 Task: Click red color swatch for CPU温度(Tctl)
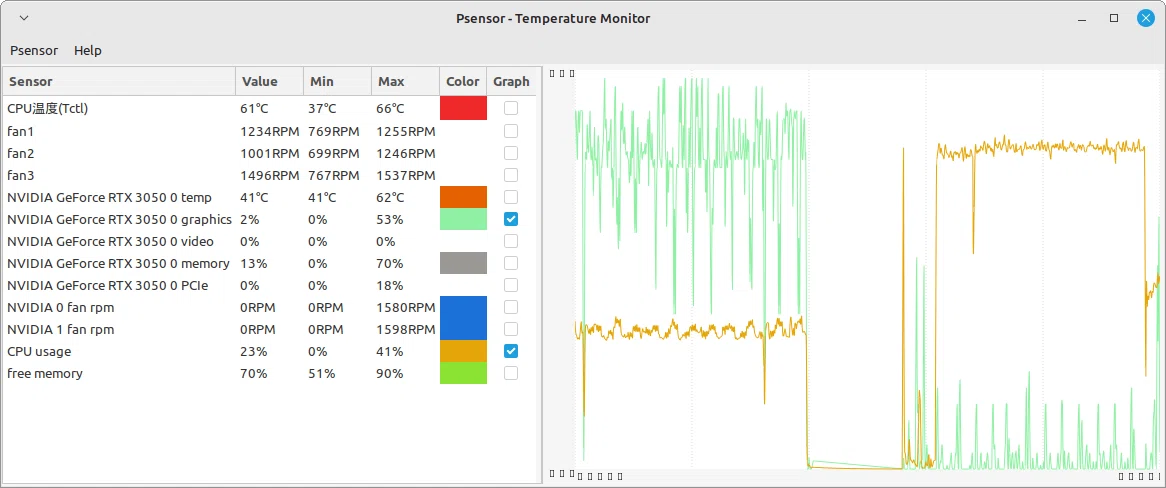463,109
